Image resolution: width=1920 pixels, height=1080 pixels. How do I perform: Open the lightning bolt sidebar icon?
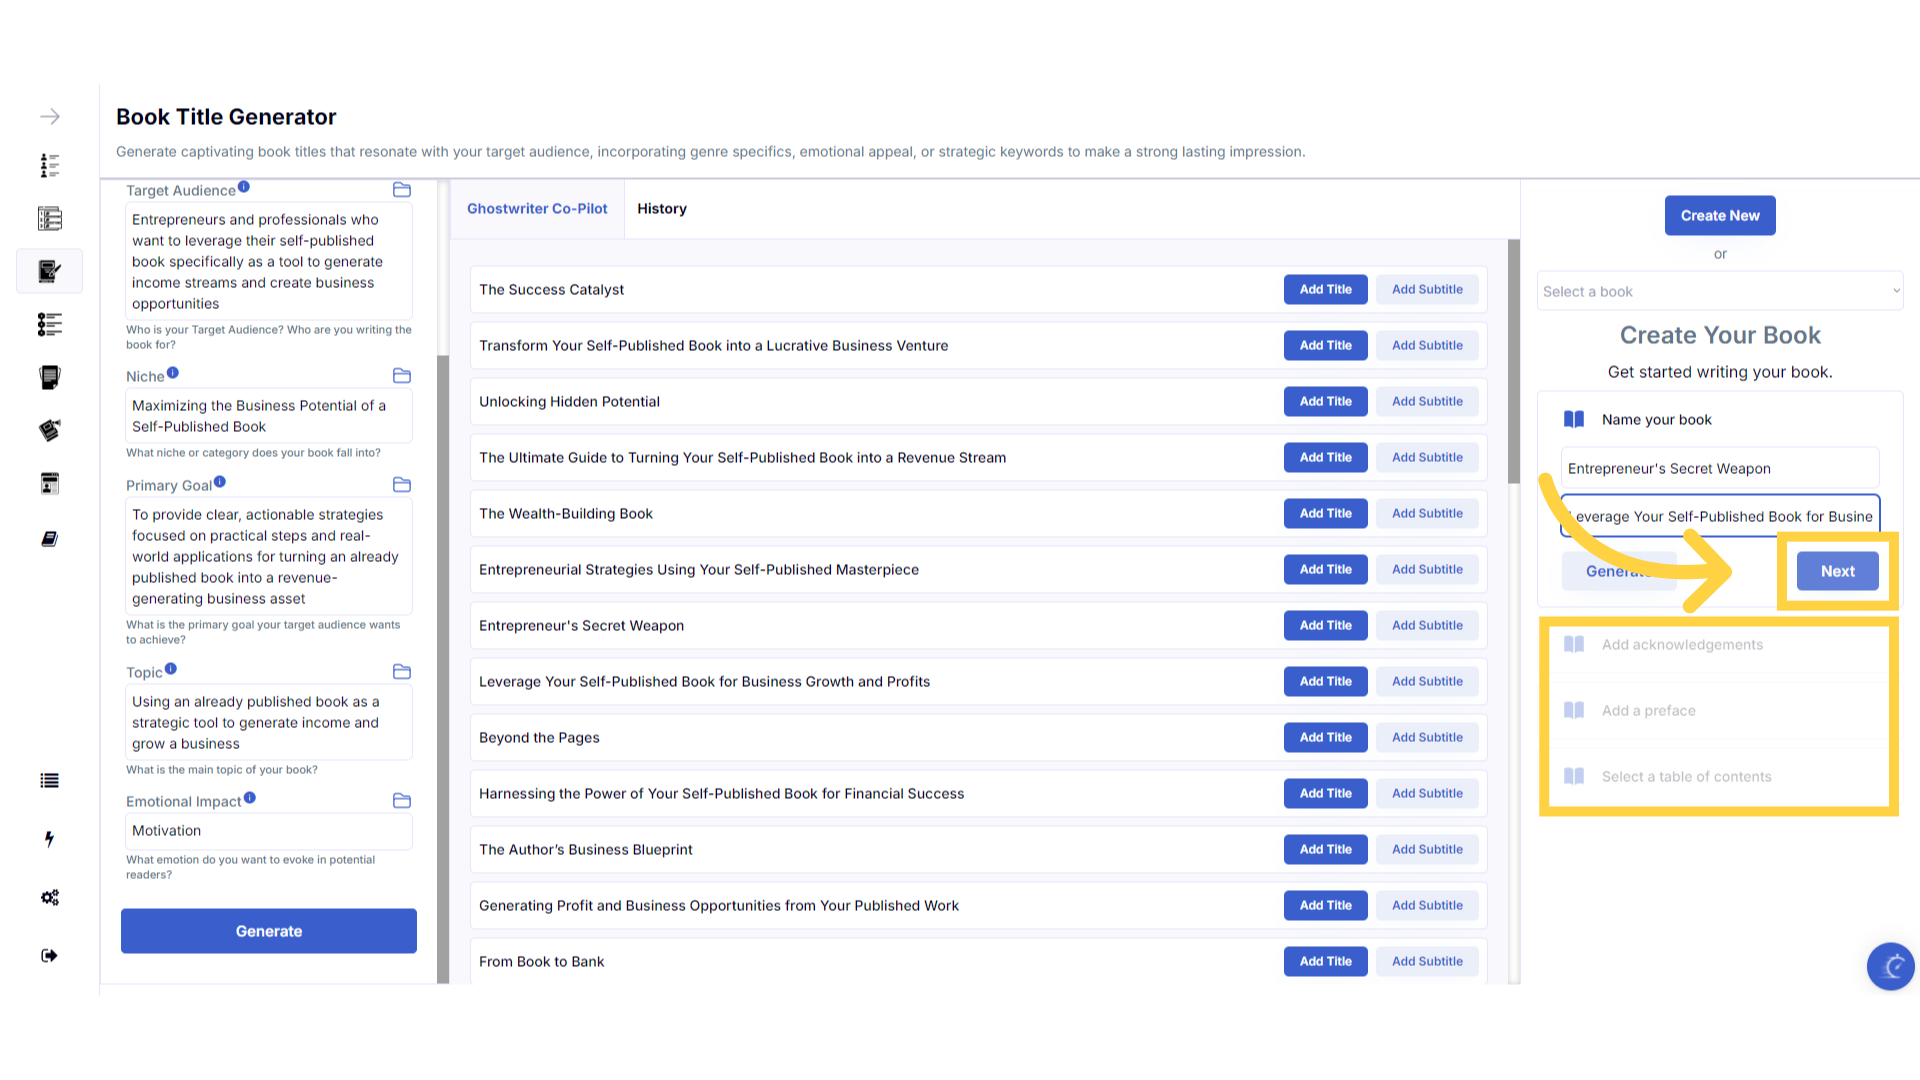[49, 839]
